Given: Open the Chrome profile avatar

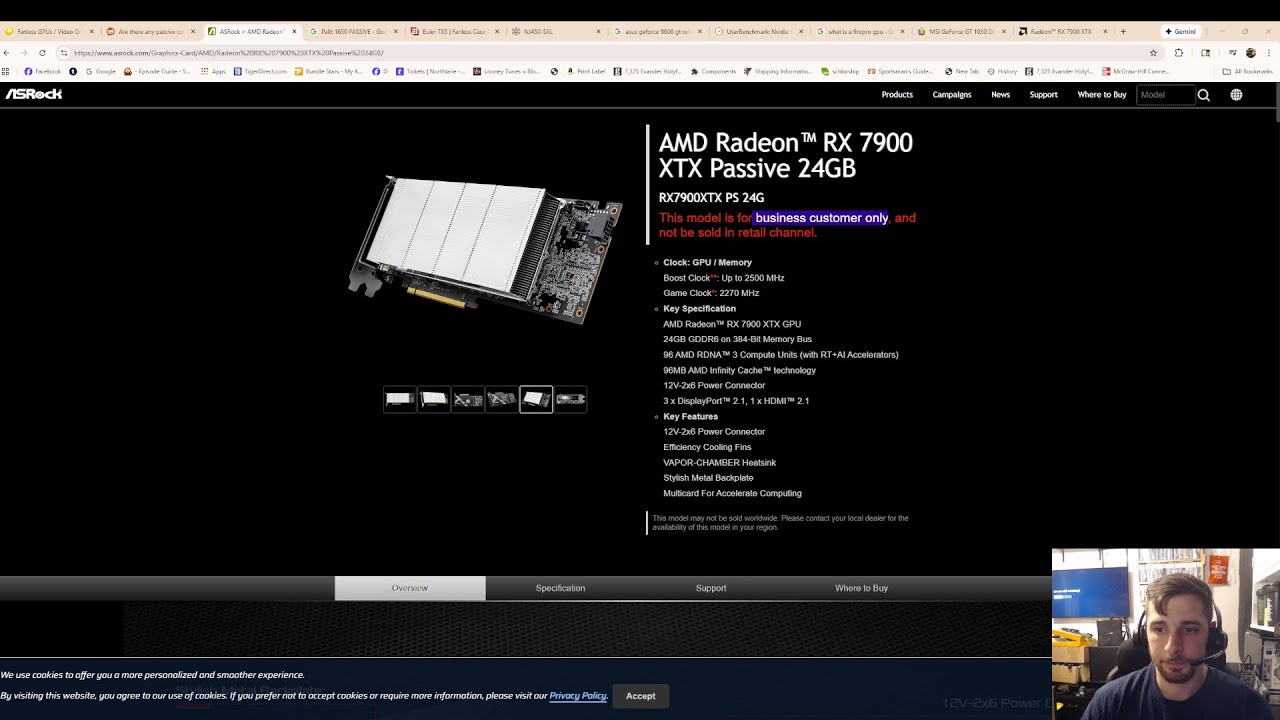Looking at the screenshot, I should coord(1251,52).
